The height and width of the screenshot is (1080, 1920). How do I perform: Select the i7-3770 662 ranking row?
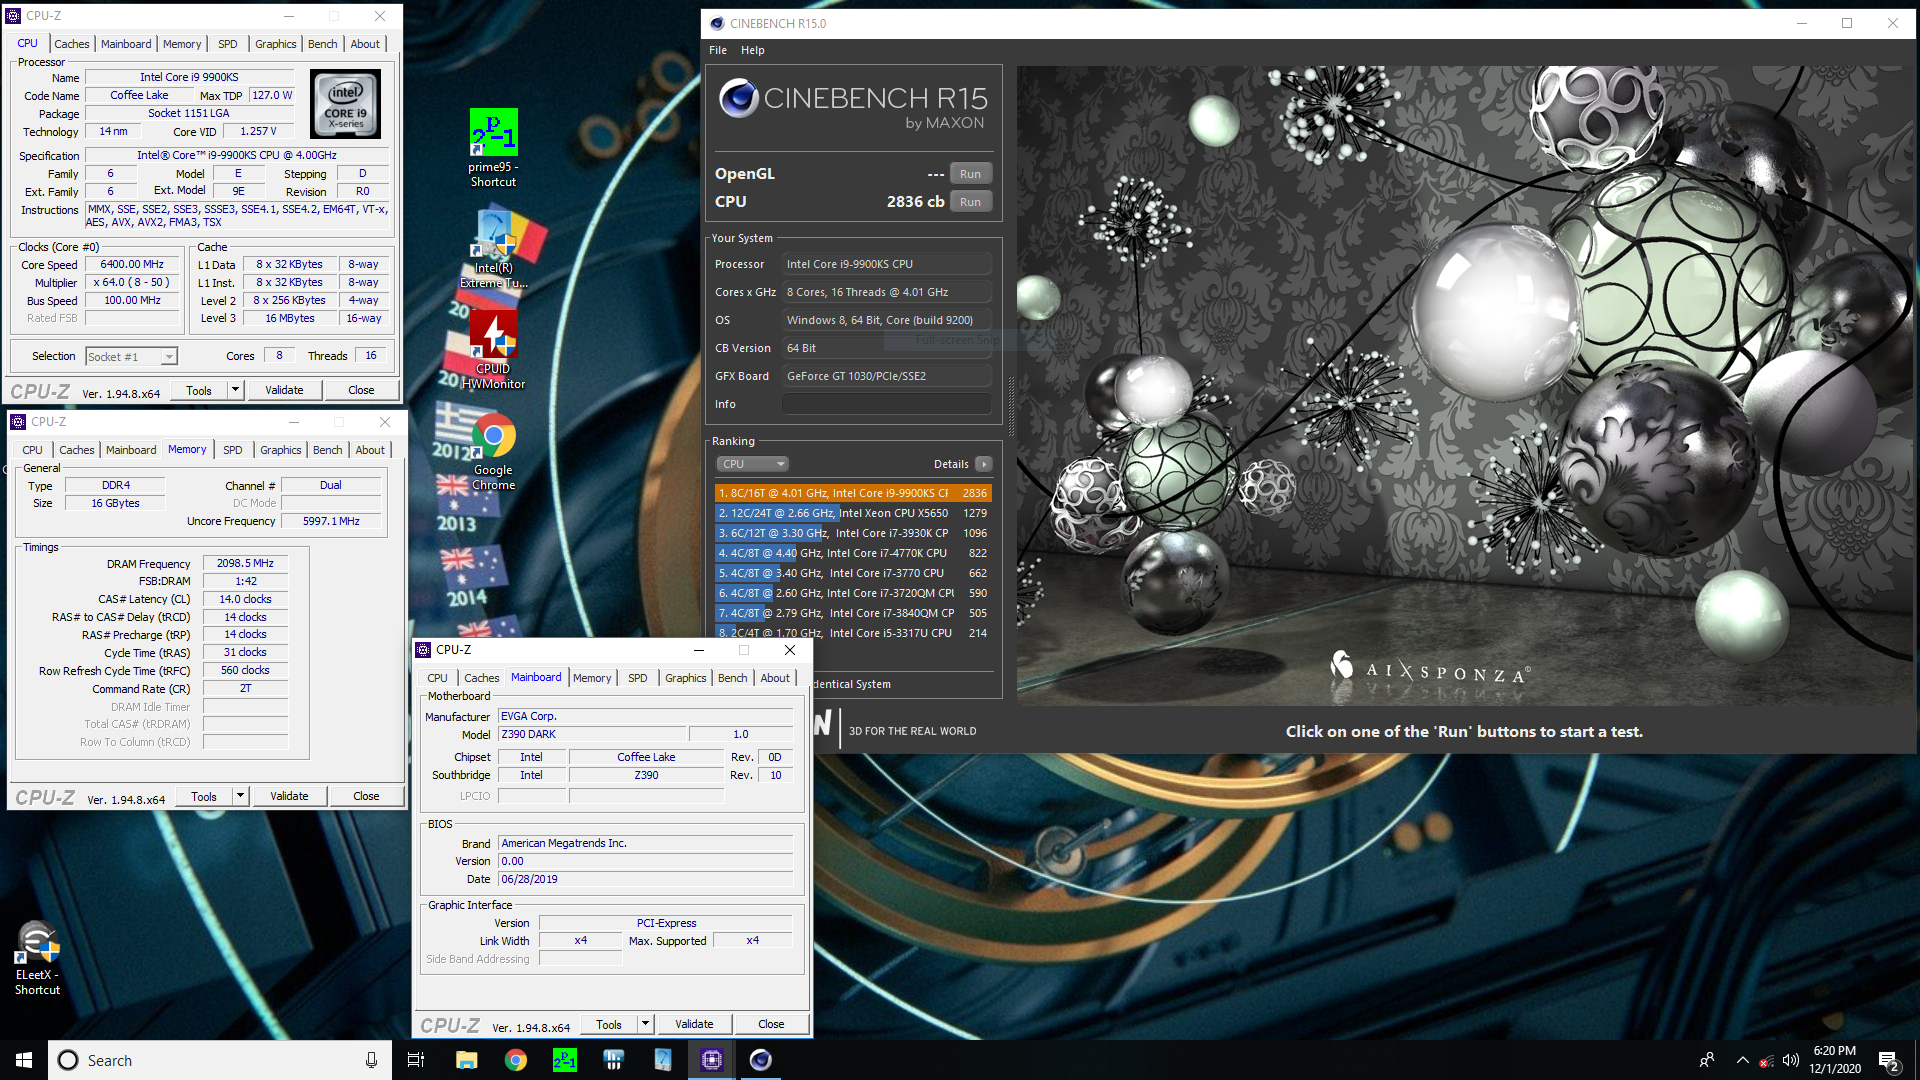pos(853,573)
